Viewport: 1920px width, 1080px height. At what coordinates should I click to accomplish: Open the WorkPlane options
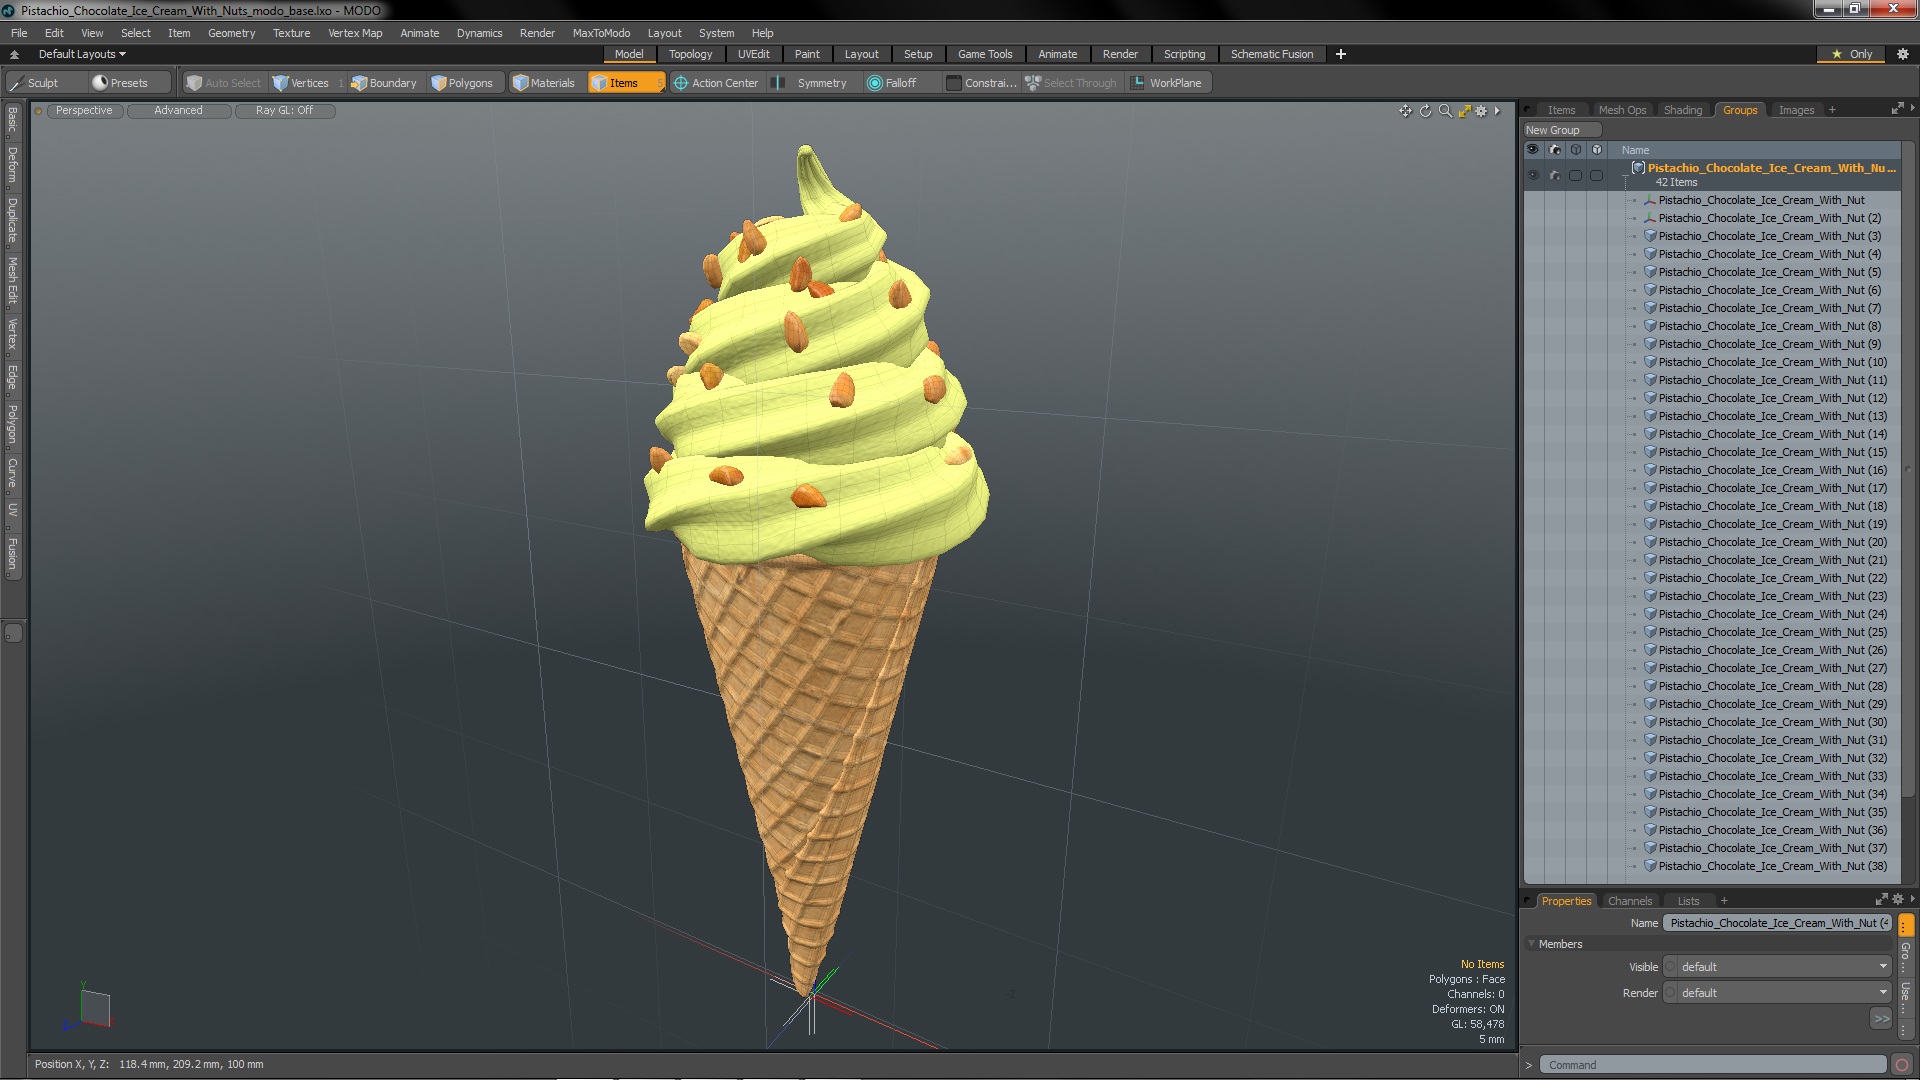click(1167, 83)
